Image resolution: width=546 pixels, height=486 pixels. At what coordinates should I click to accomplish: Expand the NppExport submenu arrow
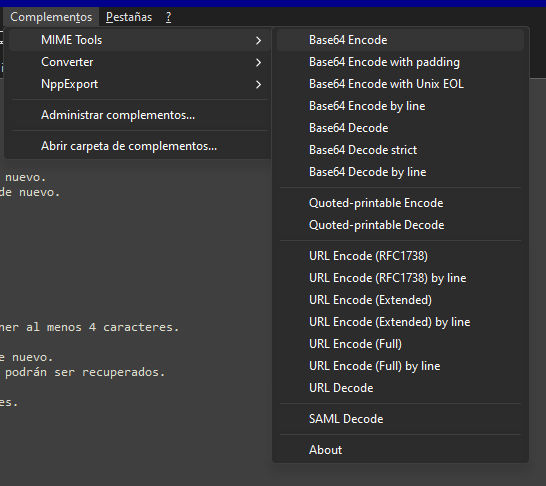pos(258,84)
